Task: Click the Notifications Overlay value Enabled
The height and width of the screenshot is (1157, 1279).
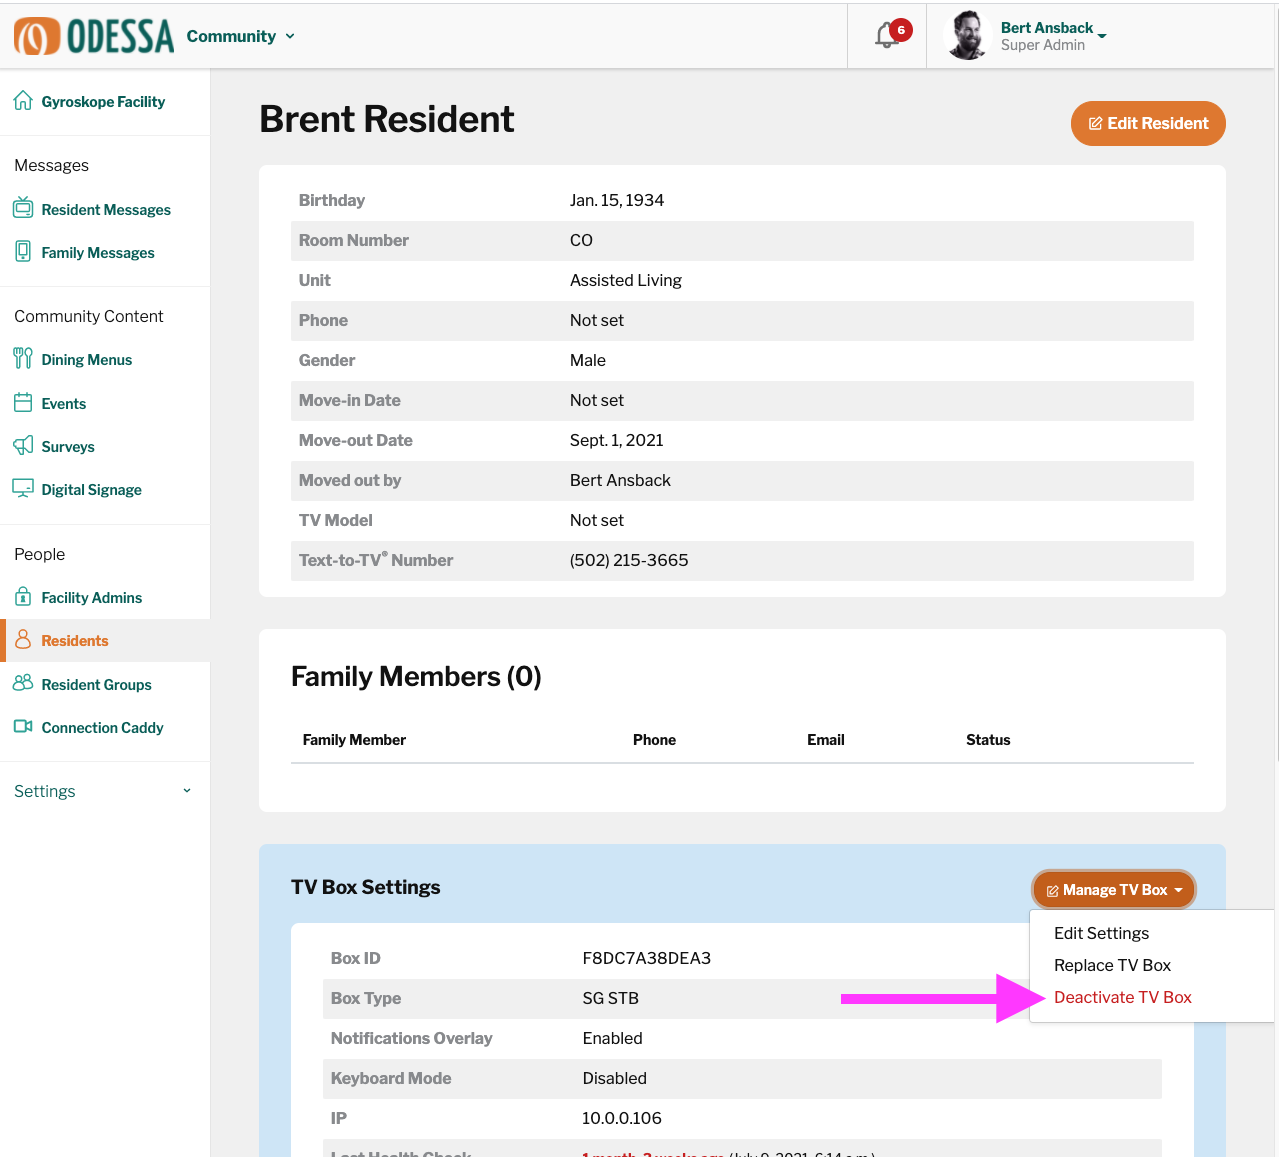Action: (x=613, y=1038)
